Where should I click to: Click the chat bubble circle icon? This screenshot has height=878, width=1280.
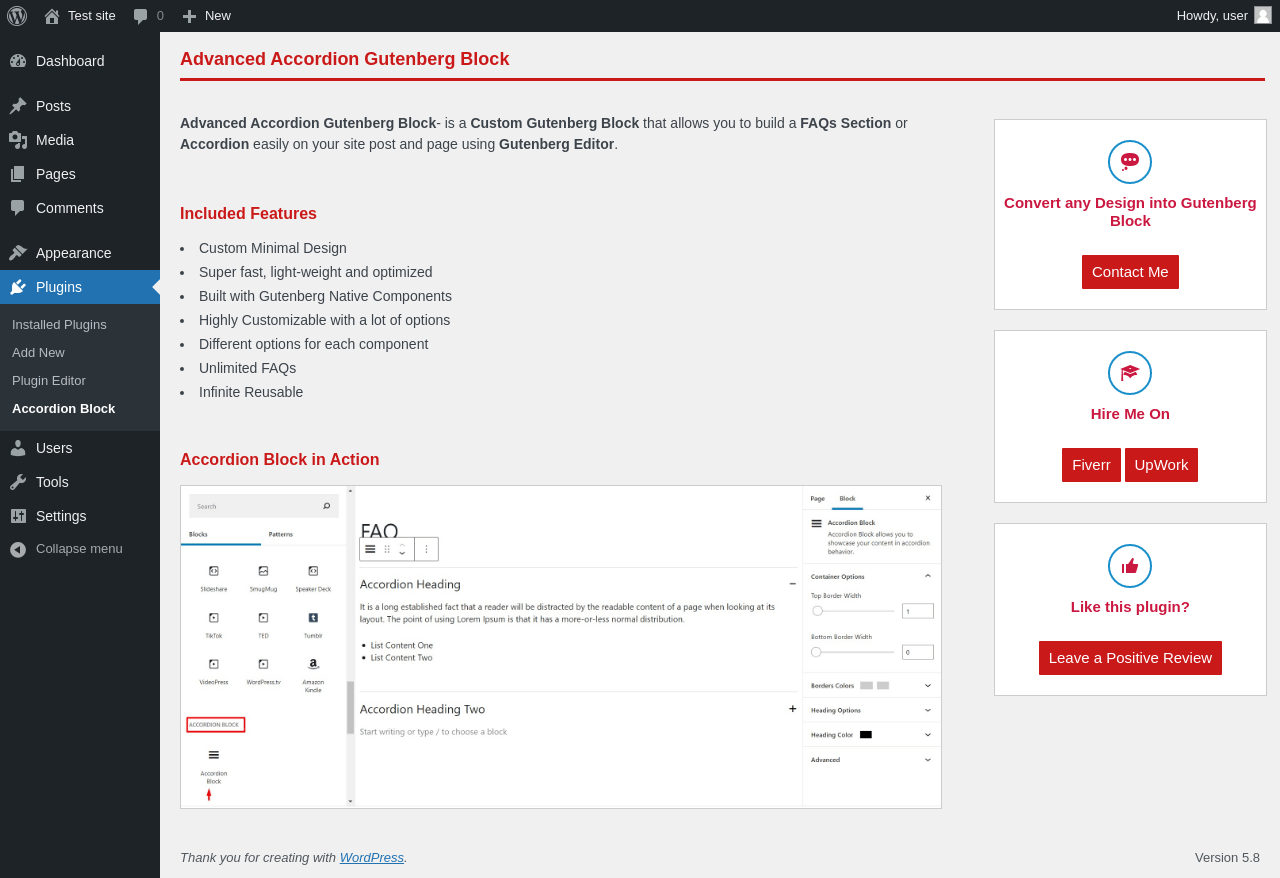(1130, 162)
